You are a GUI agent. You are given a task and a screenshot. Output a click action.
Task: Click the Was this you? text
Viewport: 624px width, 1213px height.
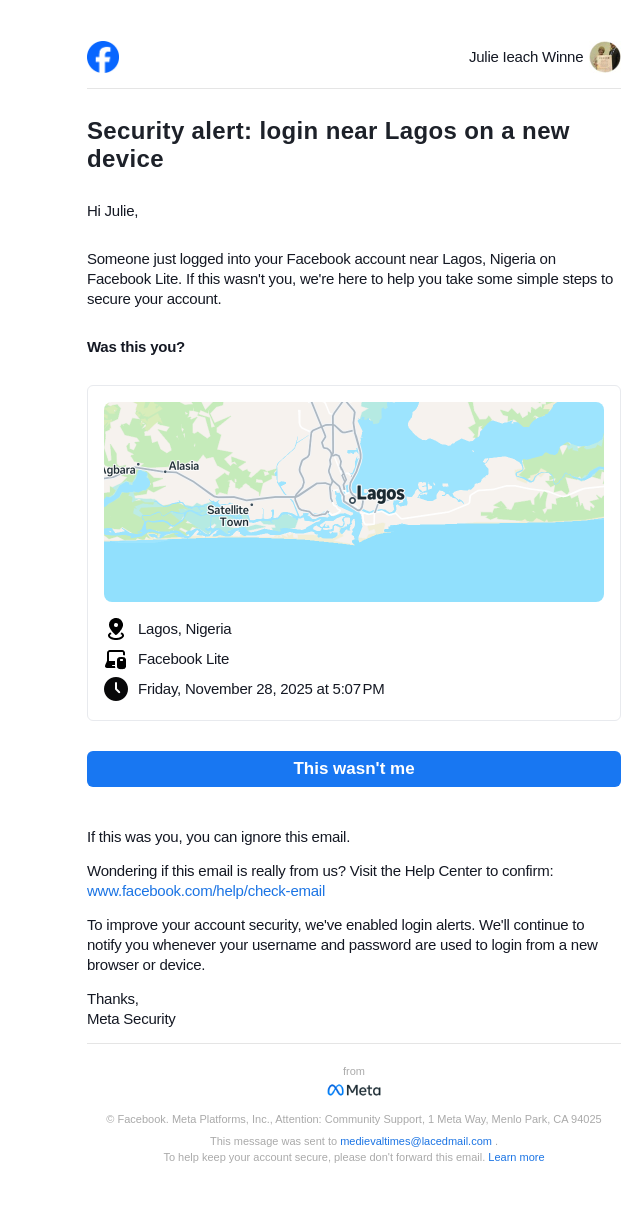[x=136, y=347]
